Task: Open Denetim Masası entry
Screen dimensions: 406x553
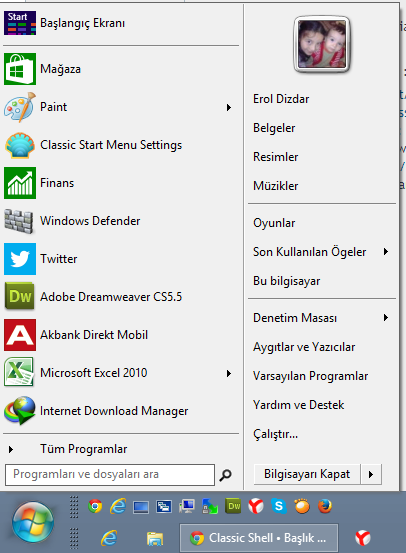Action: pyautogui.click(x=295, y=318)
